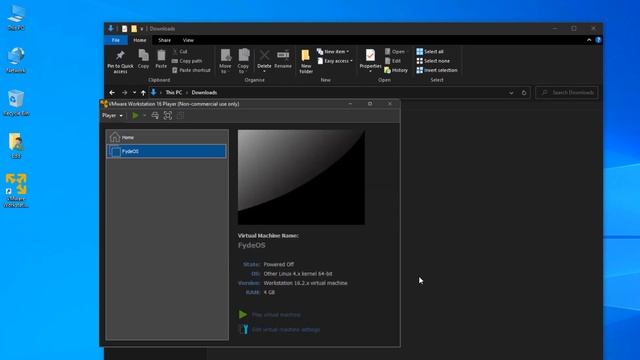Click the Copy ribbon icon in Clipboard group

[143, 59]
